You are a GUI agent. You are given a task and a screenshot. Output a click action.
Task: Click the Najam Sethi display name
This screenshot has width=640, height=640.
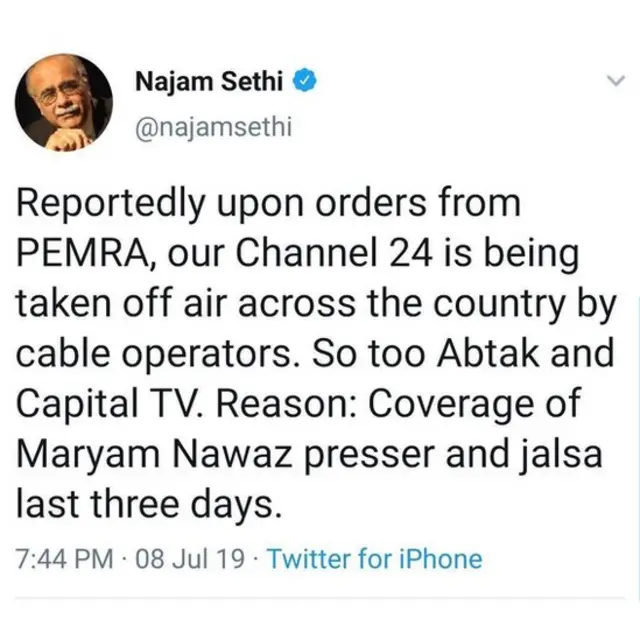tap(210, 83)
